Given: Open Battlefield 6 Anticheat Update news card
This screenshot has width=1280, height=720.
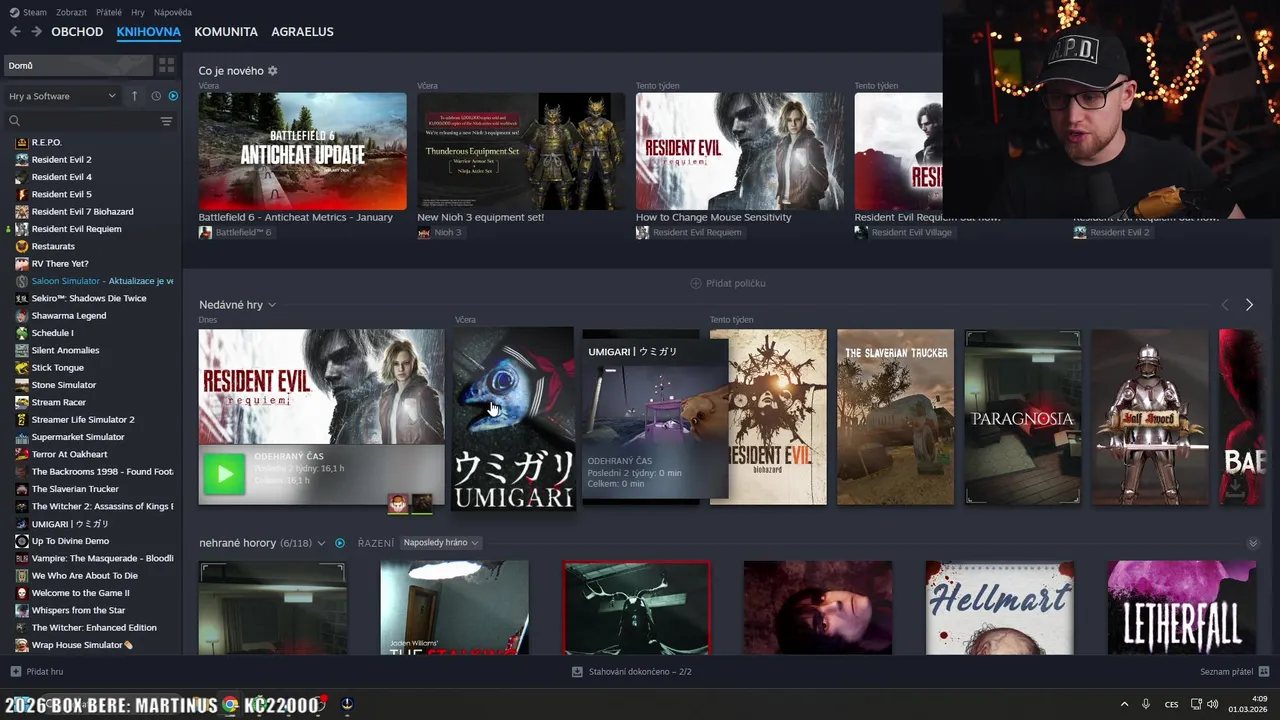Looking at the screenshot, I should [302, 151].
